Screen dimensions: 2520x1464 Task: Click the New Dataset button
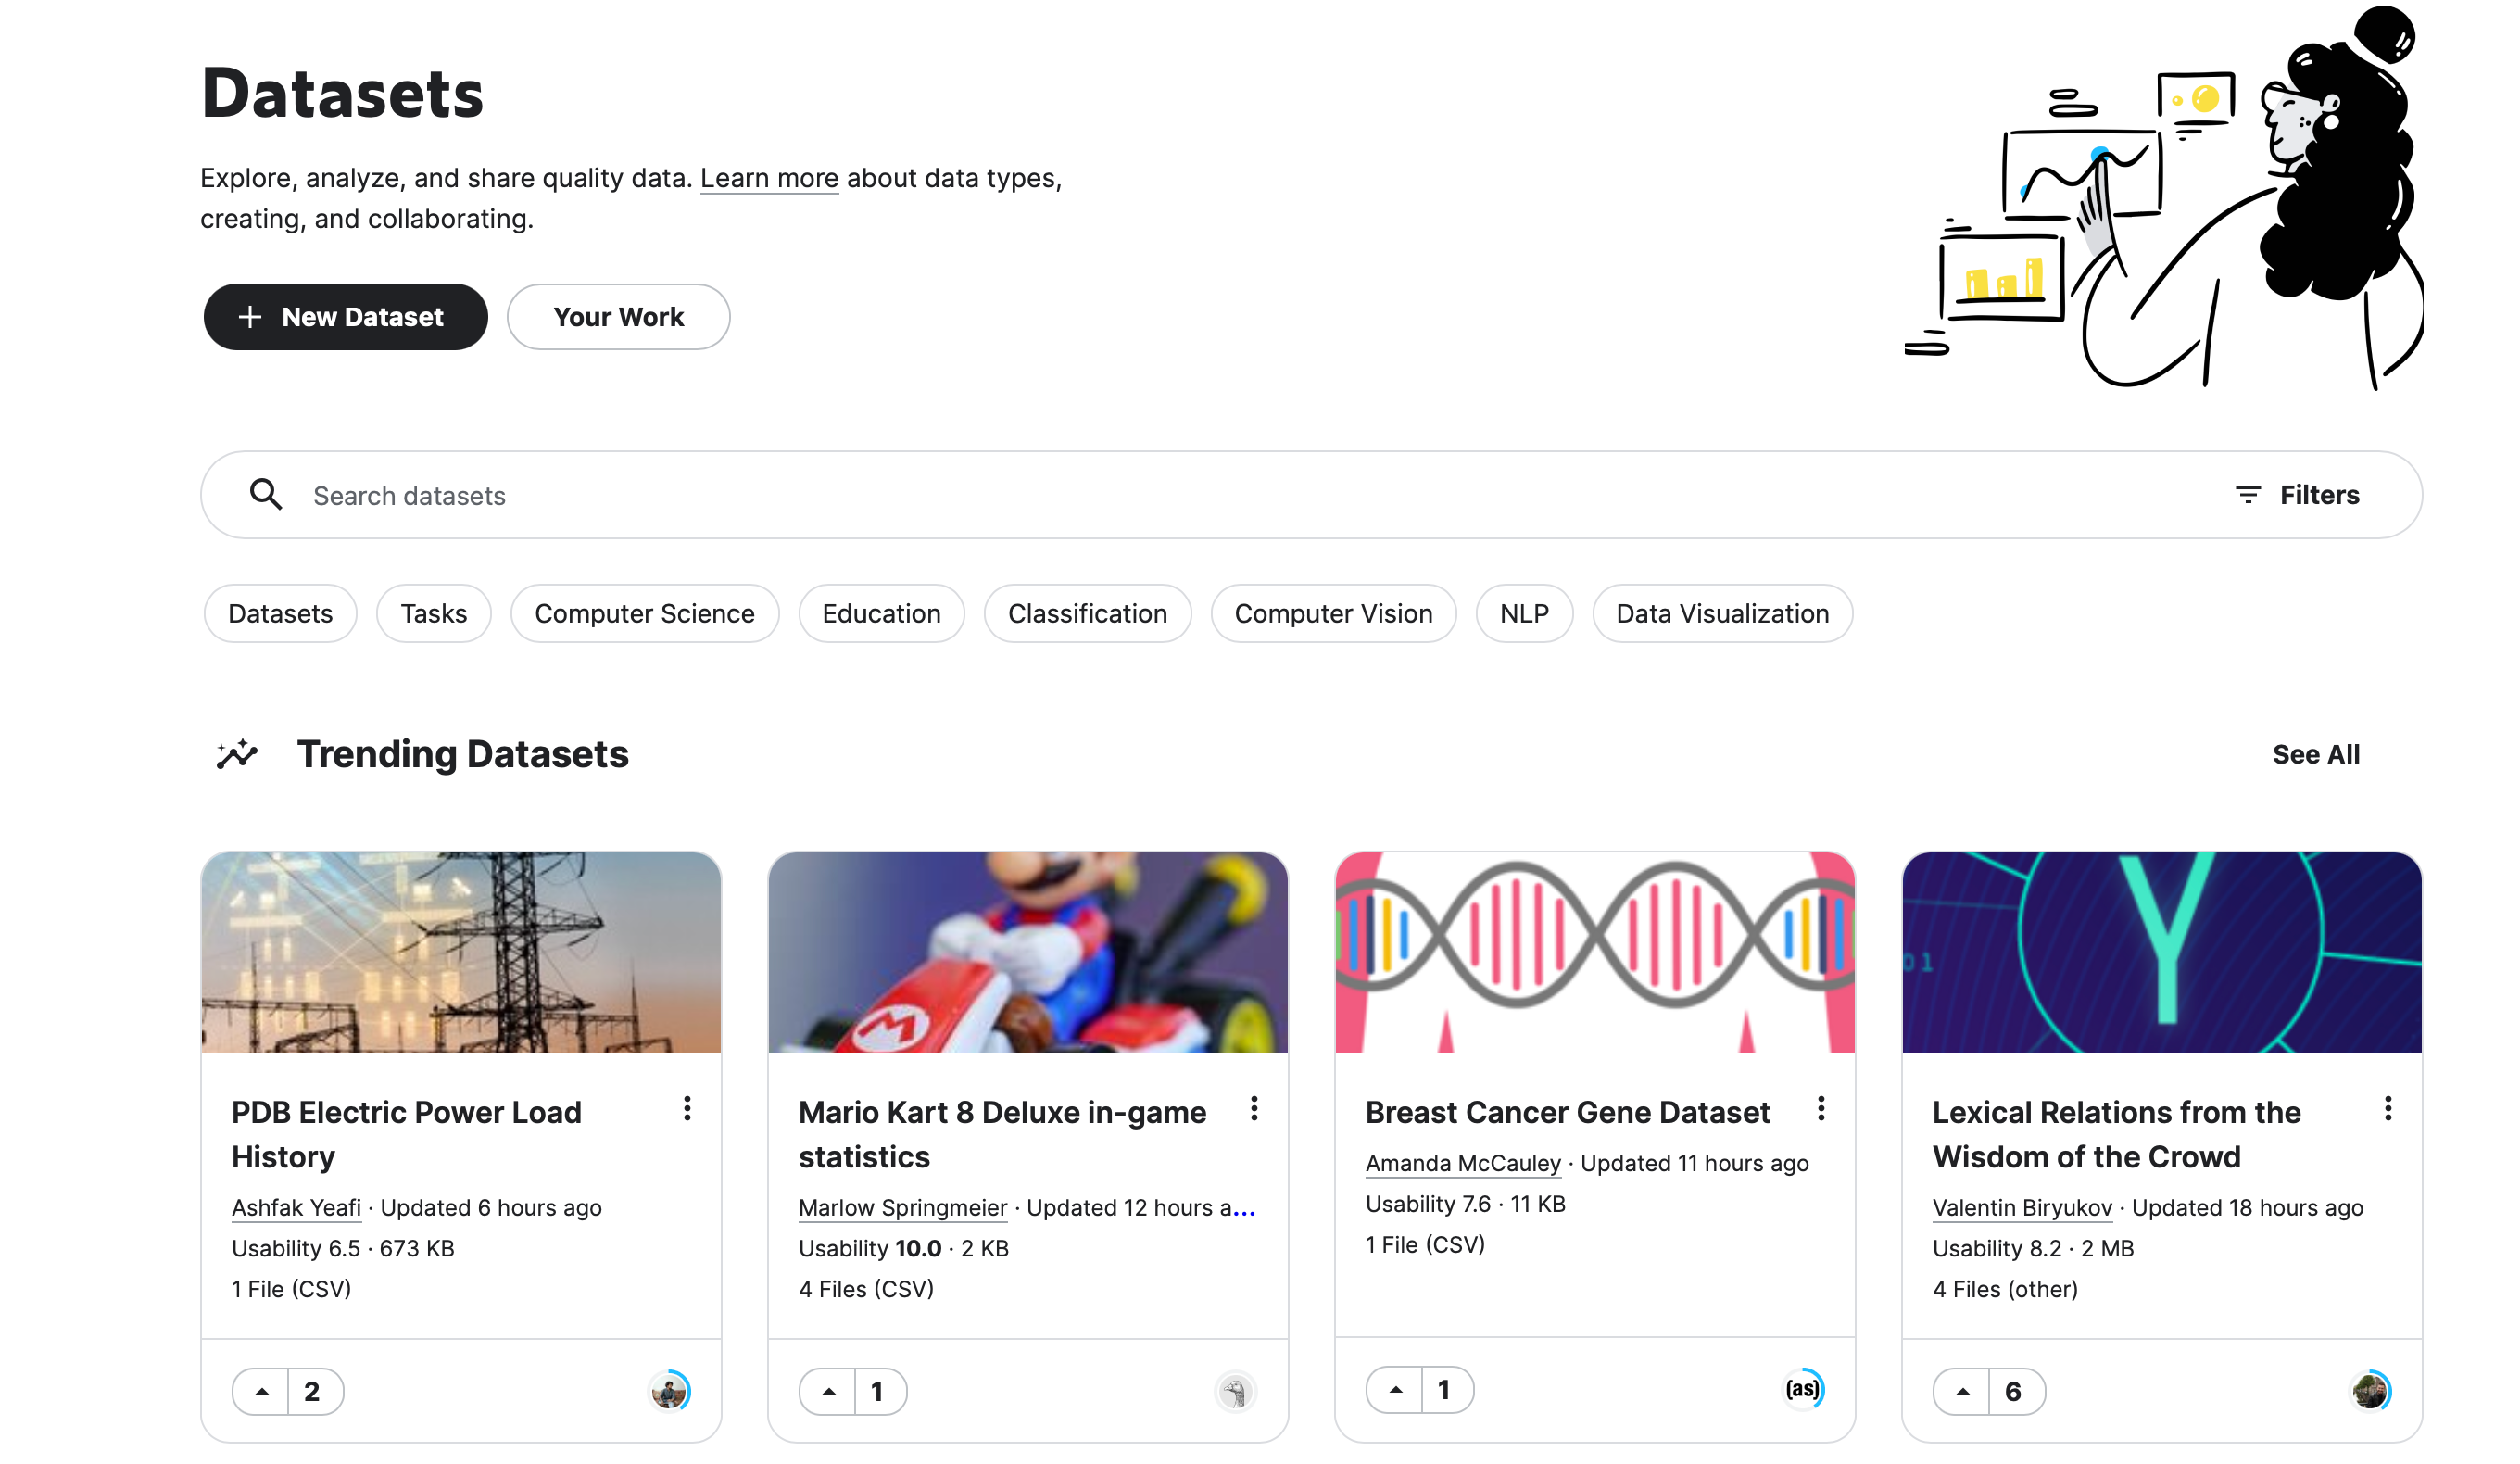coord(345,317)
